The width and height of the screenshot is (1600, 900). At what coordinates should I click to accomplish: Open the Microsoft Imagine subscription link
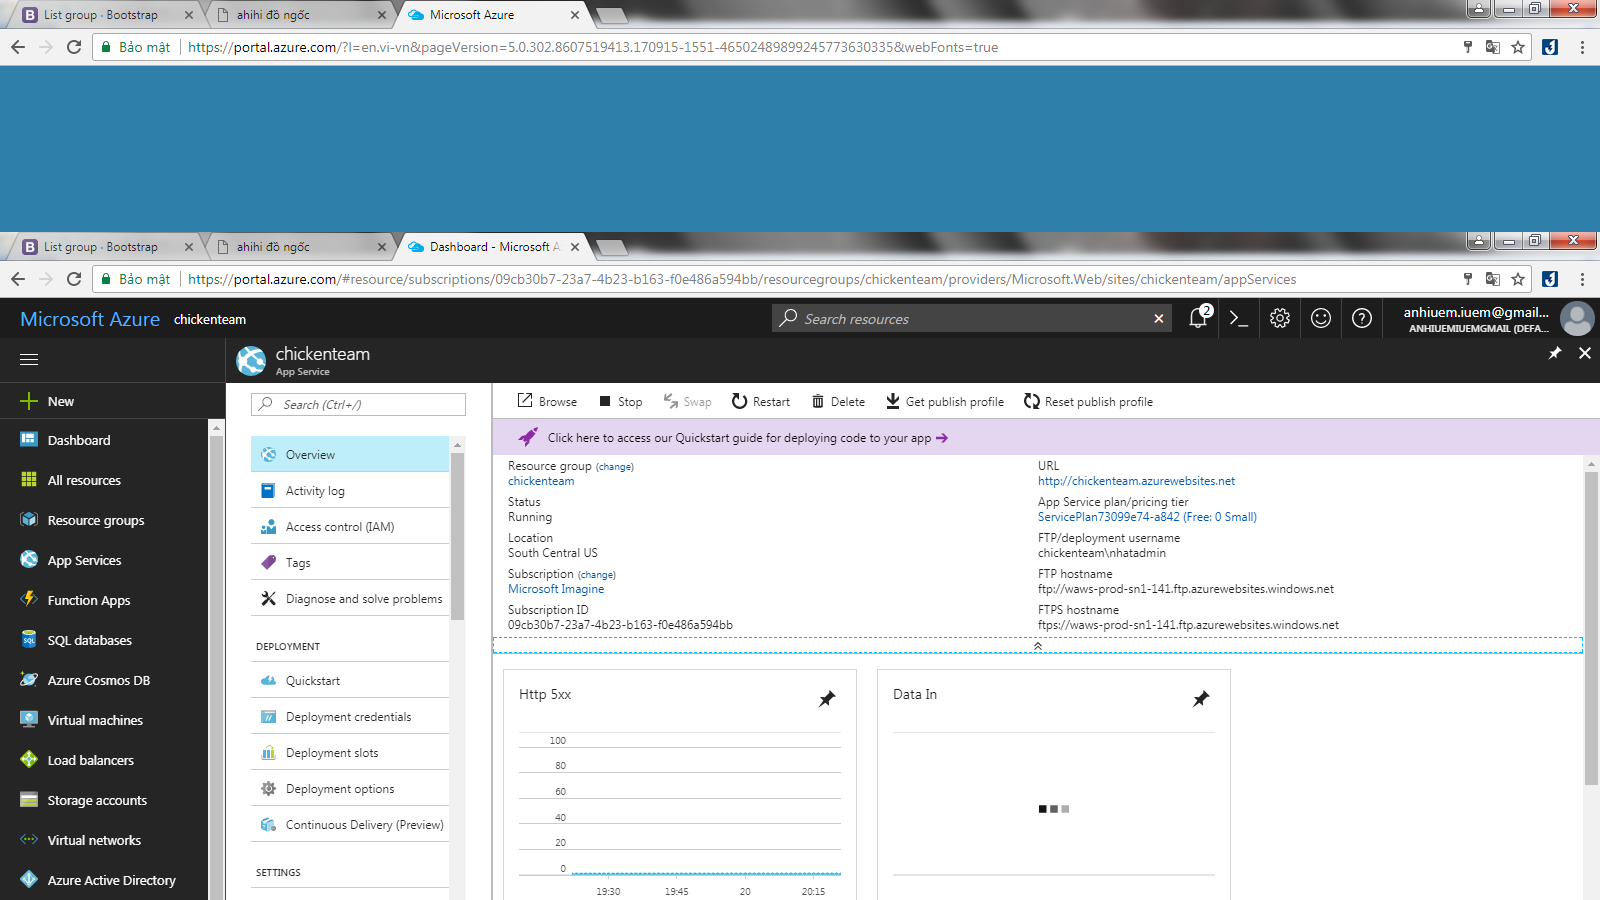[x=556, y=589]
